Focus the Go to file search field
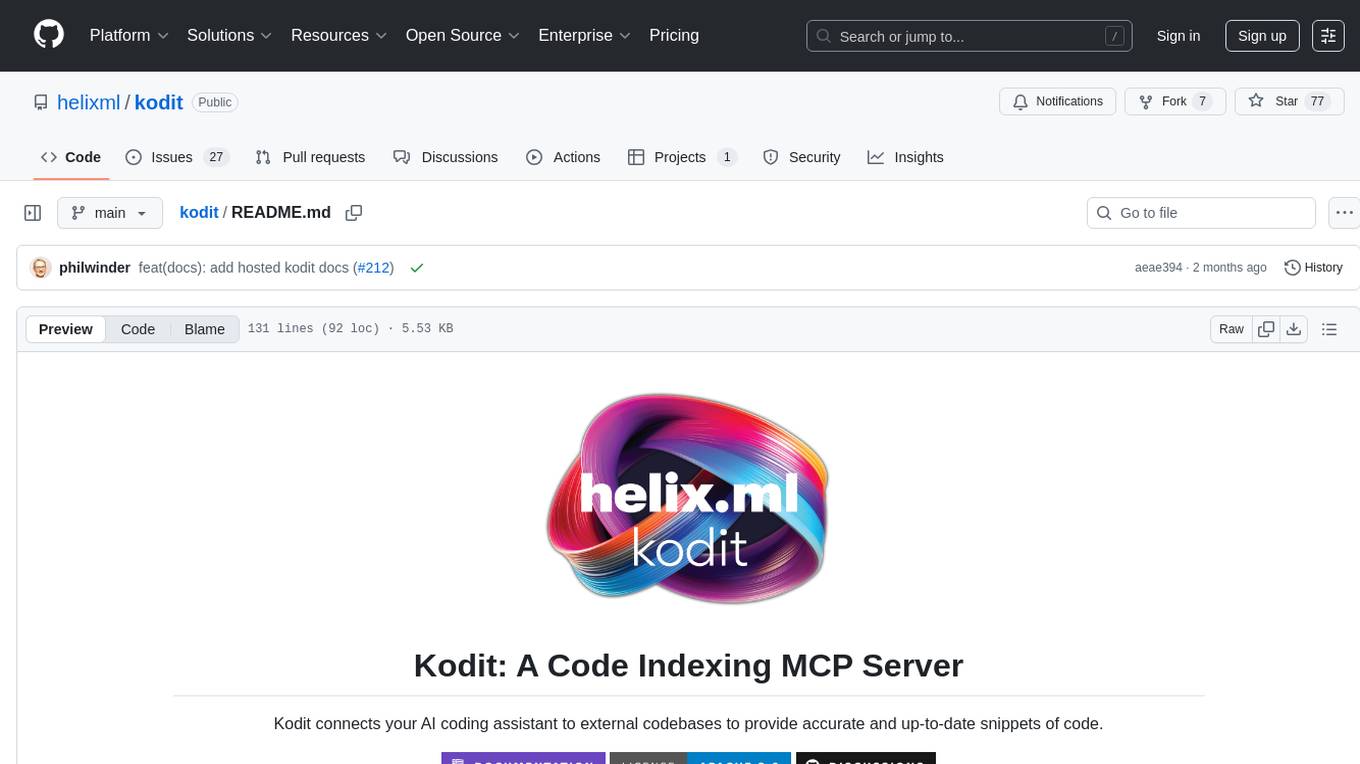The image size is (1360, 764). (1201, 213)
